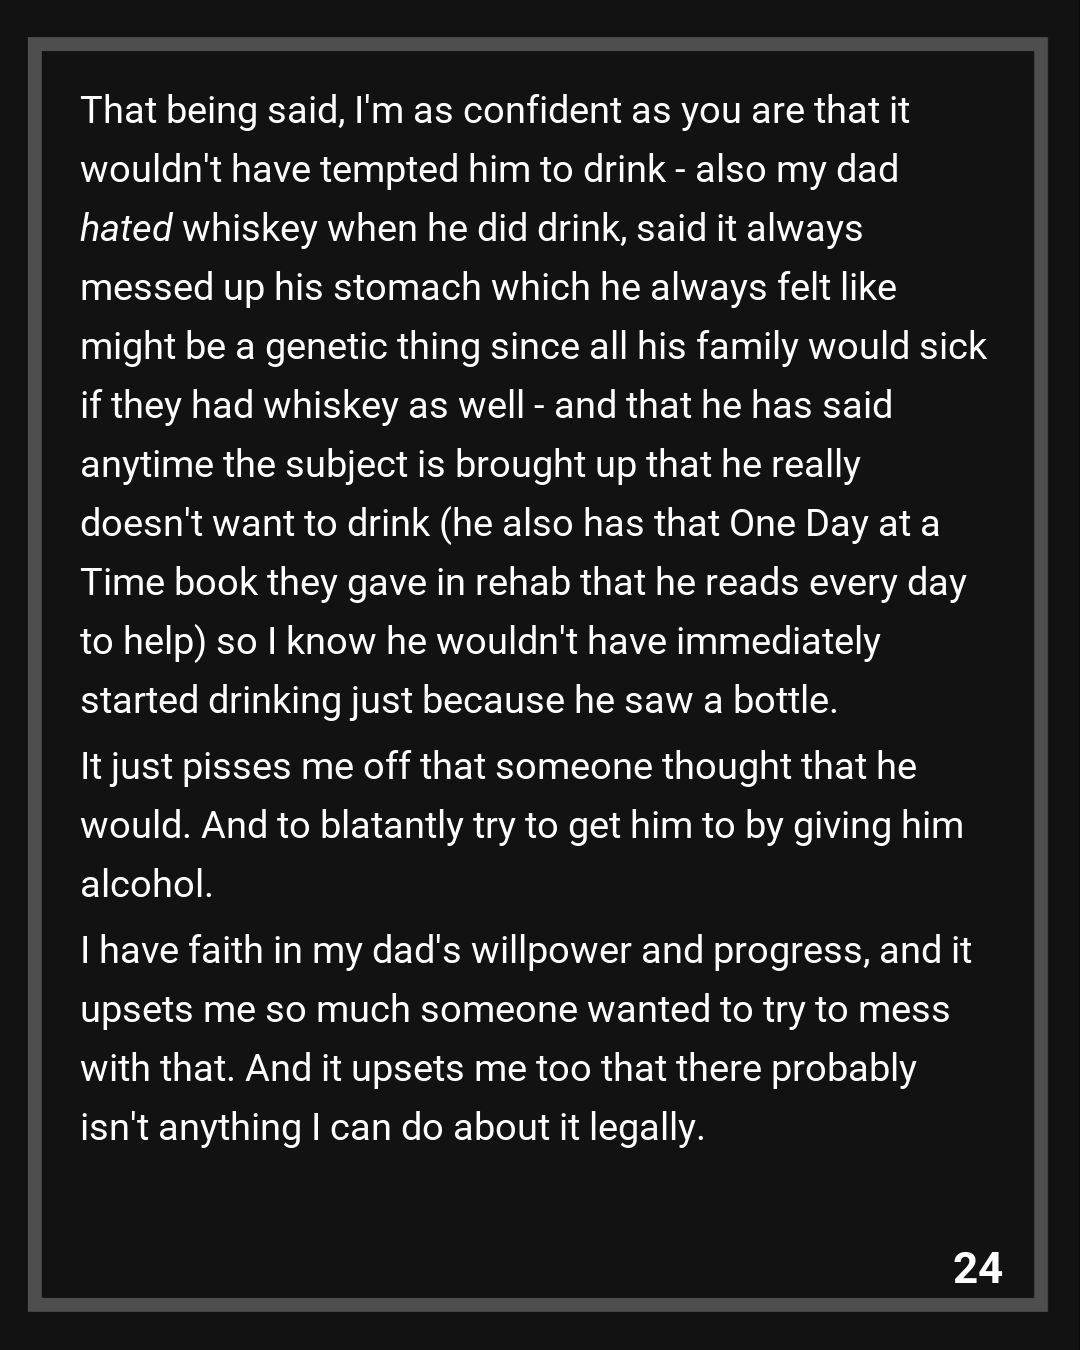Click the word "probably" in last paragraph
Viewport: 1080px width, 1350px height.
click(x=843, y=1069)
